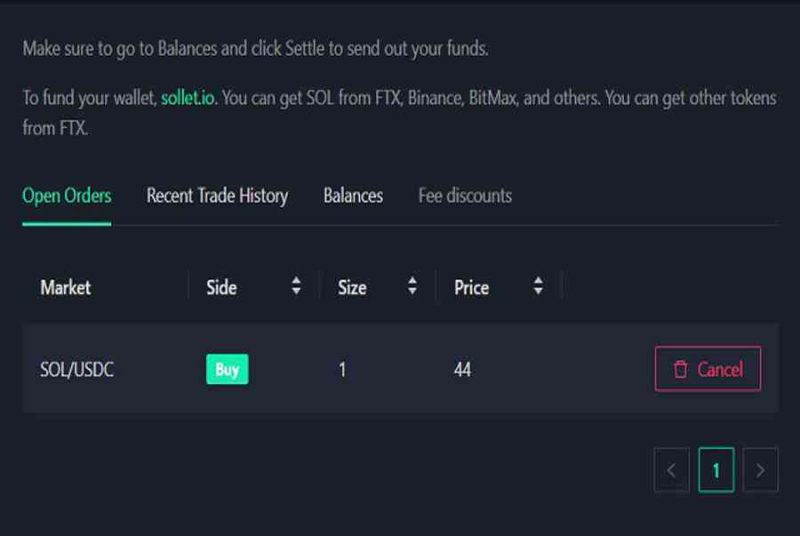
Task: Click the Size column header label
Action: tap(352, 288)
